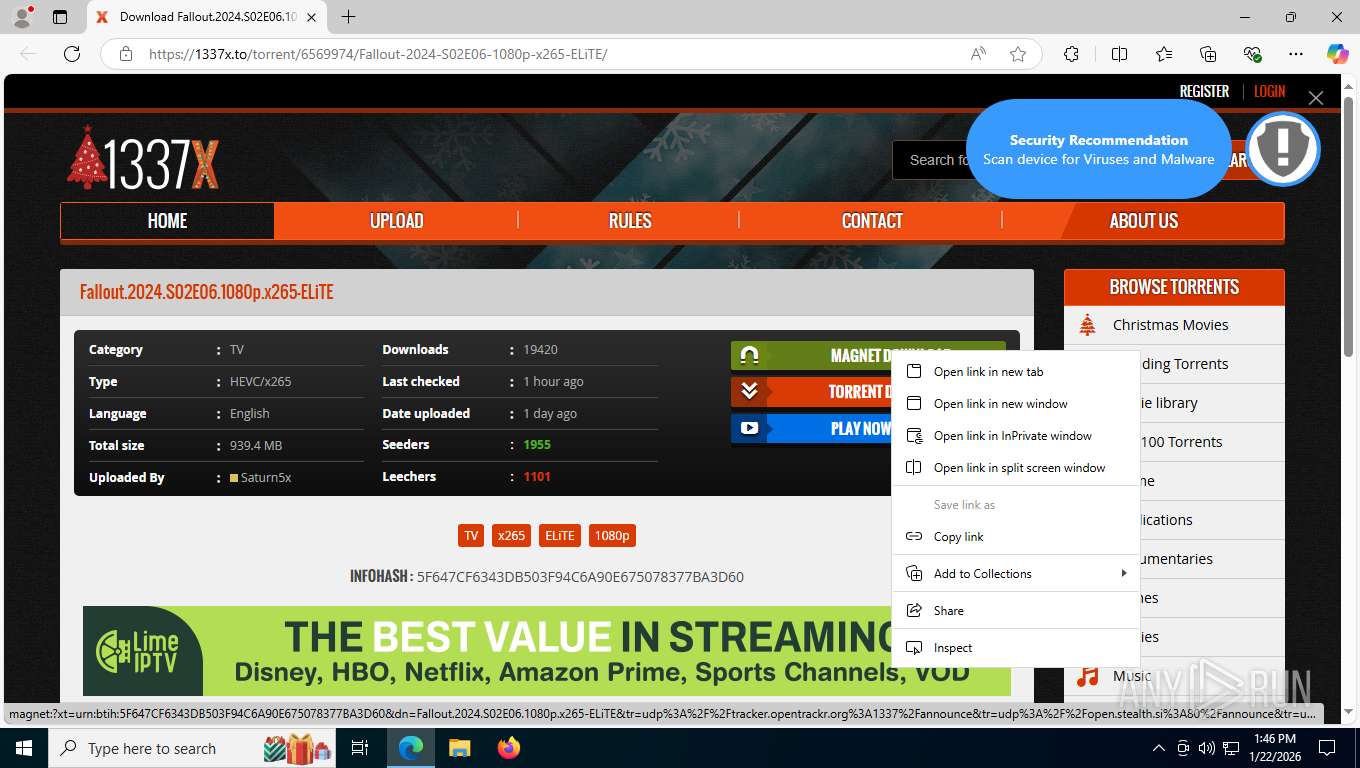Open the Collections toolbar icon
This screenshot has height=768, width=1360.
tap(1208, 54)
